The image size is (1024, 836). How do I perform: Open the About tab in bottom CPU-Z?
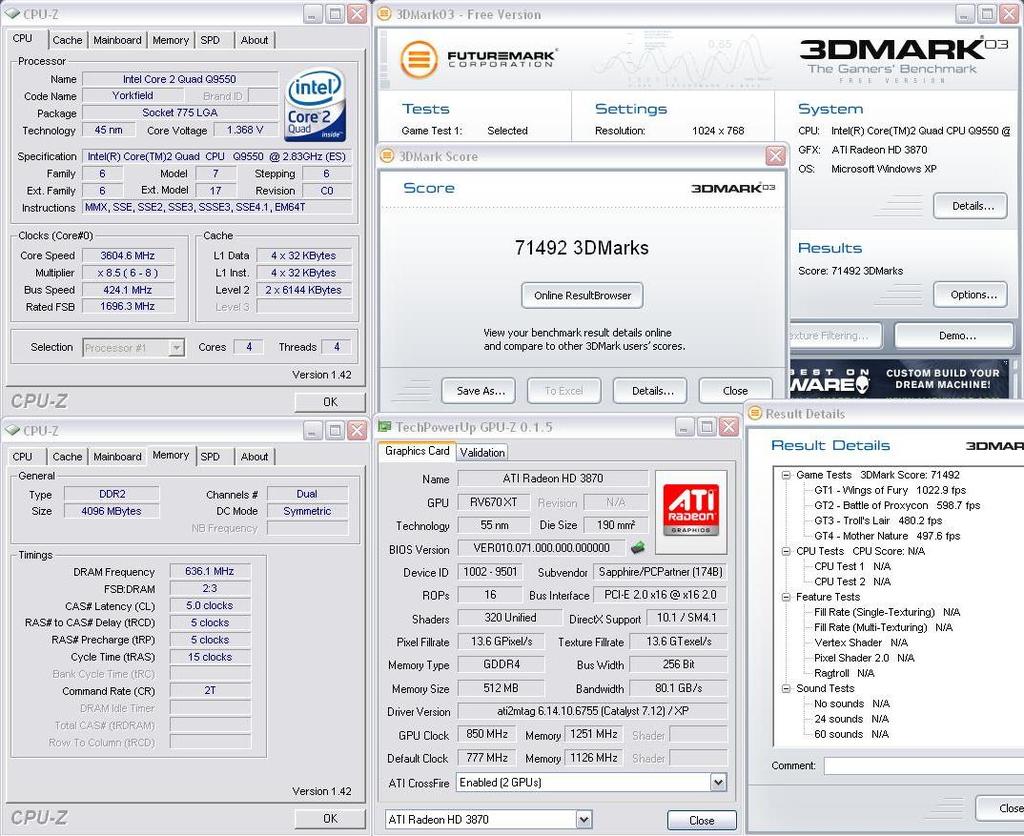pyautogui.click(x=254, y=457)
